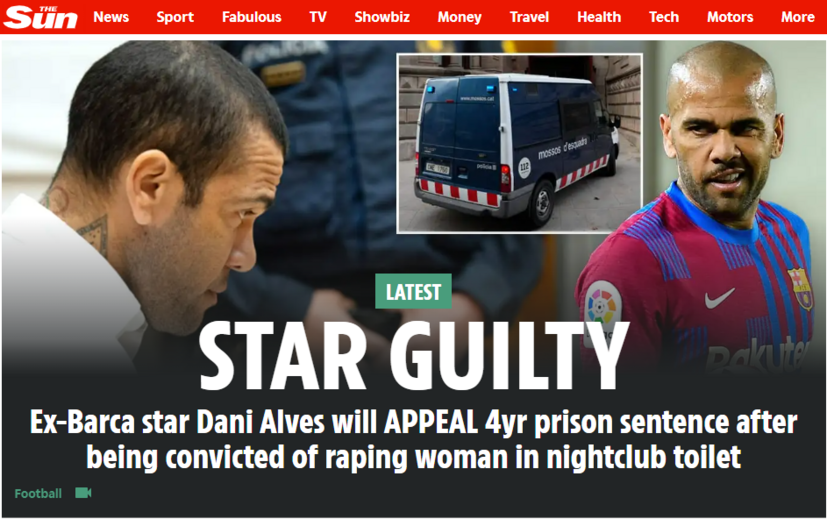Click the video camera icon beside Football
Viewport: 827px width, 519px height.
point(83,493)
